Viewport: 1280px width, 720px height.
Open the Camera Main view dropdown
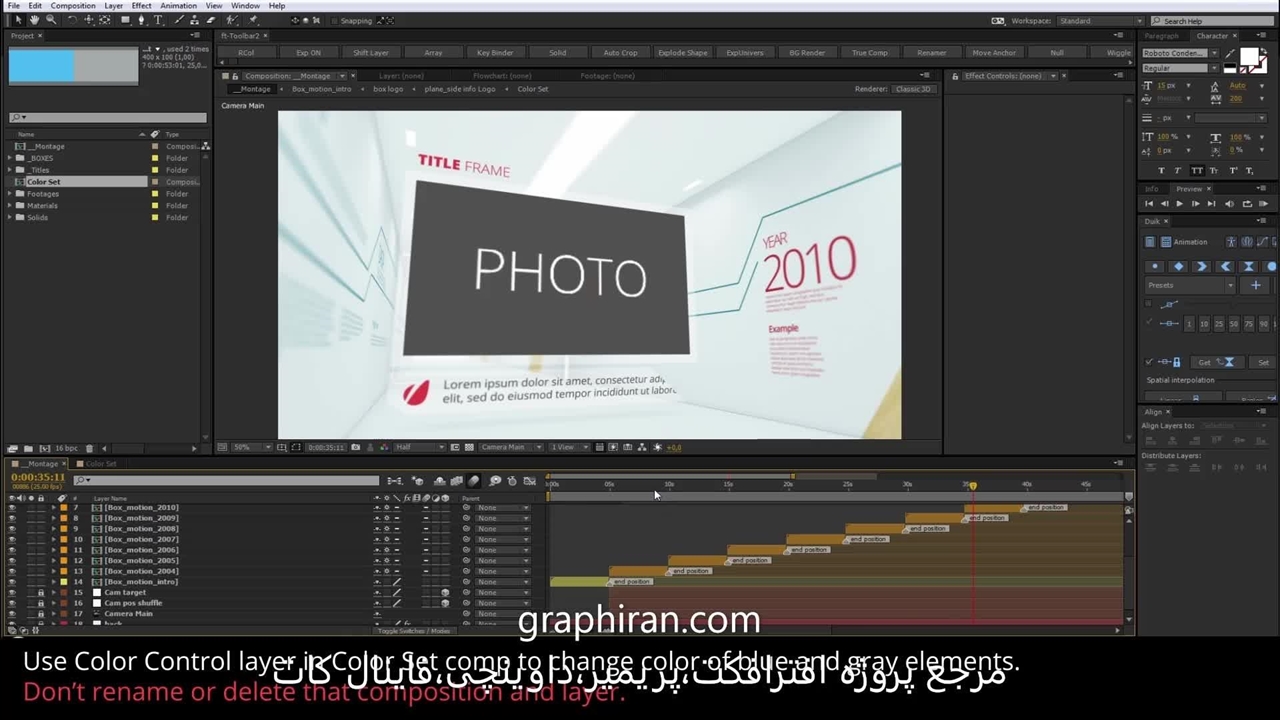[x=508, y=447]
